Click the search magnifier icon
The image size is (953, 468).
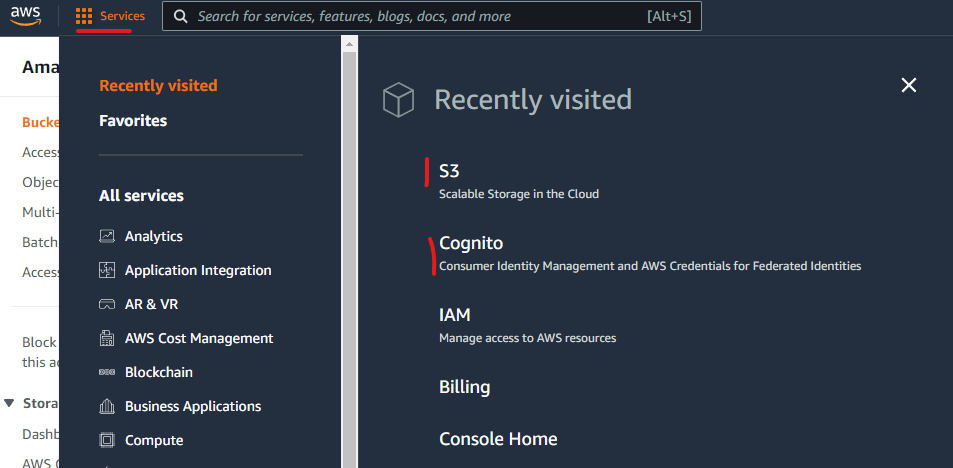tap(181, 16)
